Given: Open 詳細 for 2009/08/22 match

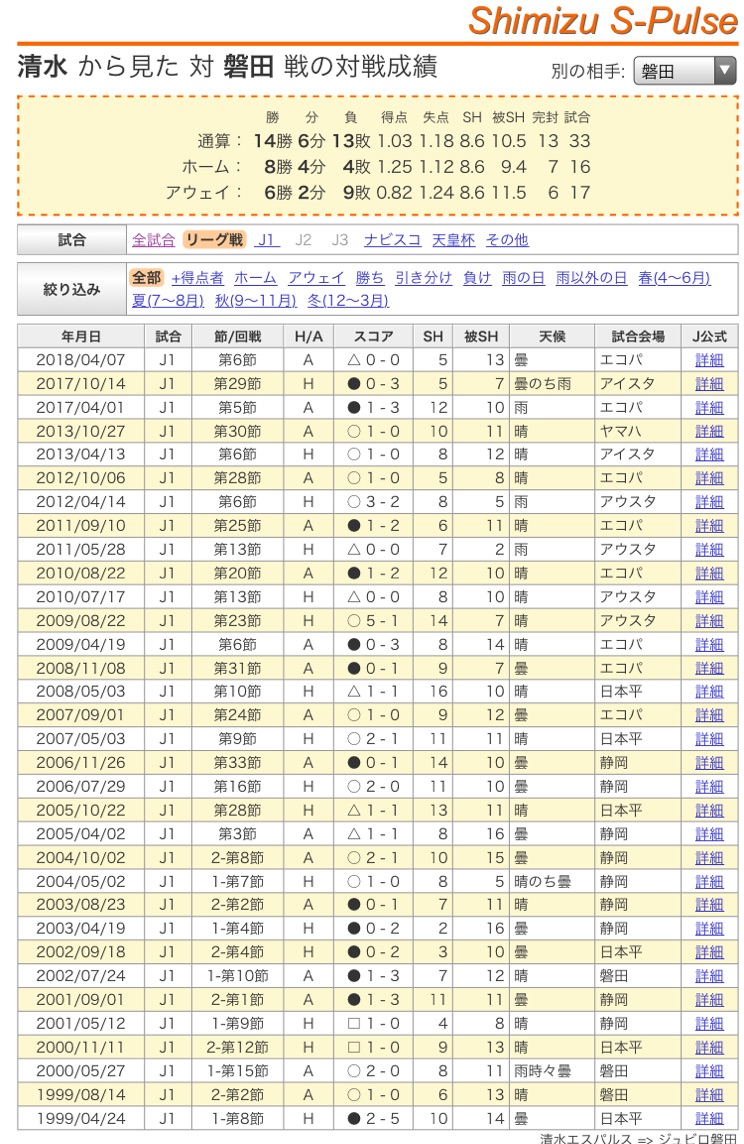Looking at the screenshot, I should [x=709, y=621].
